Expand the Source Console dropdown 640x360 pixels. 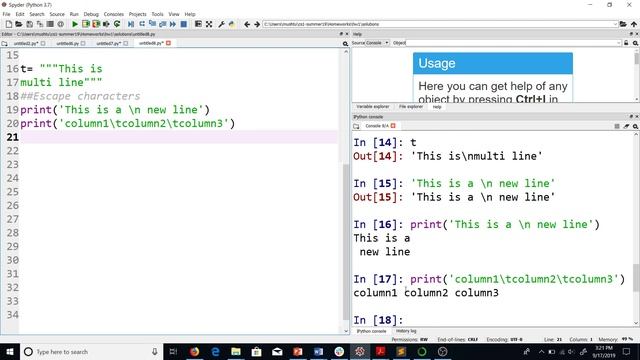[x=378, y=43]
